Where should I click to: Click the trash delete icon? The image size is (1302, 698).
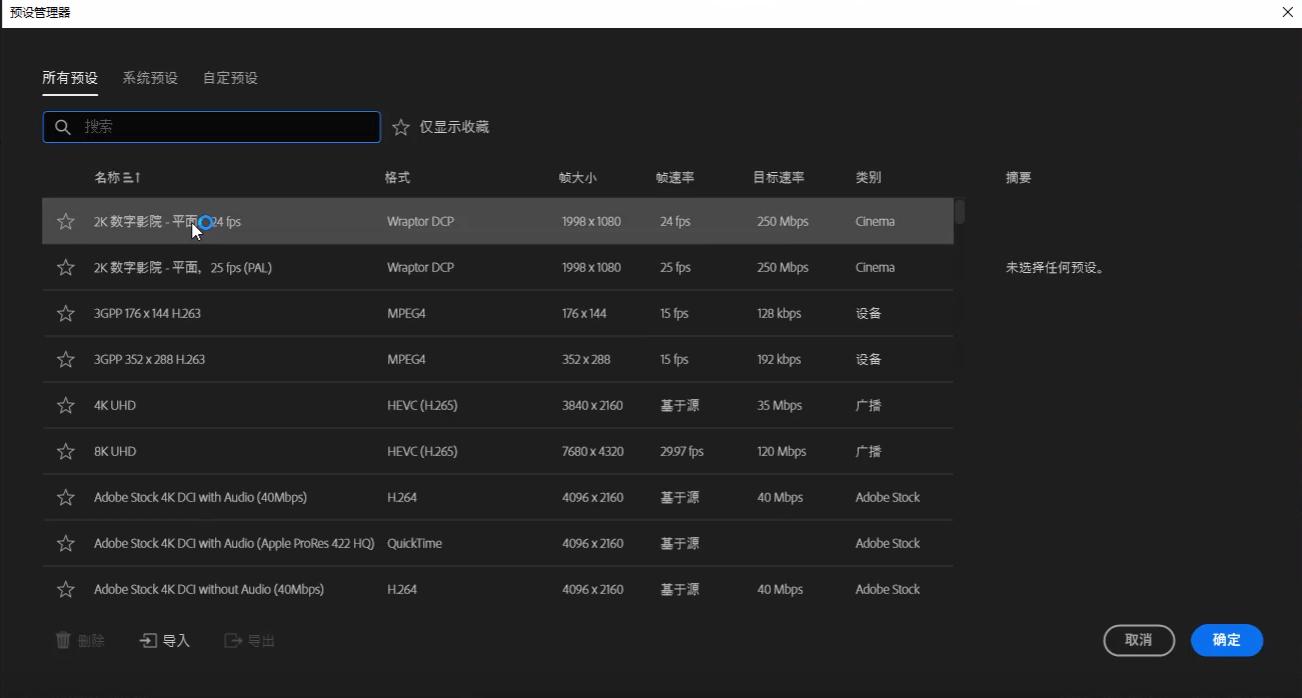coord(62,640)
